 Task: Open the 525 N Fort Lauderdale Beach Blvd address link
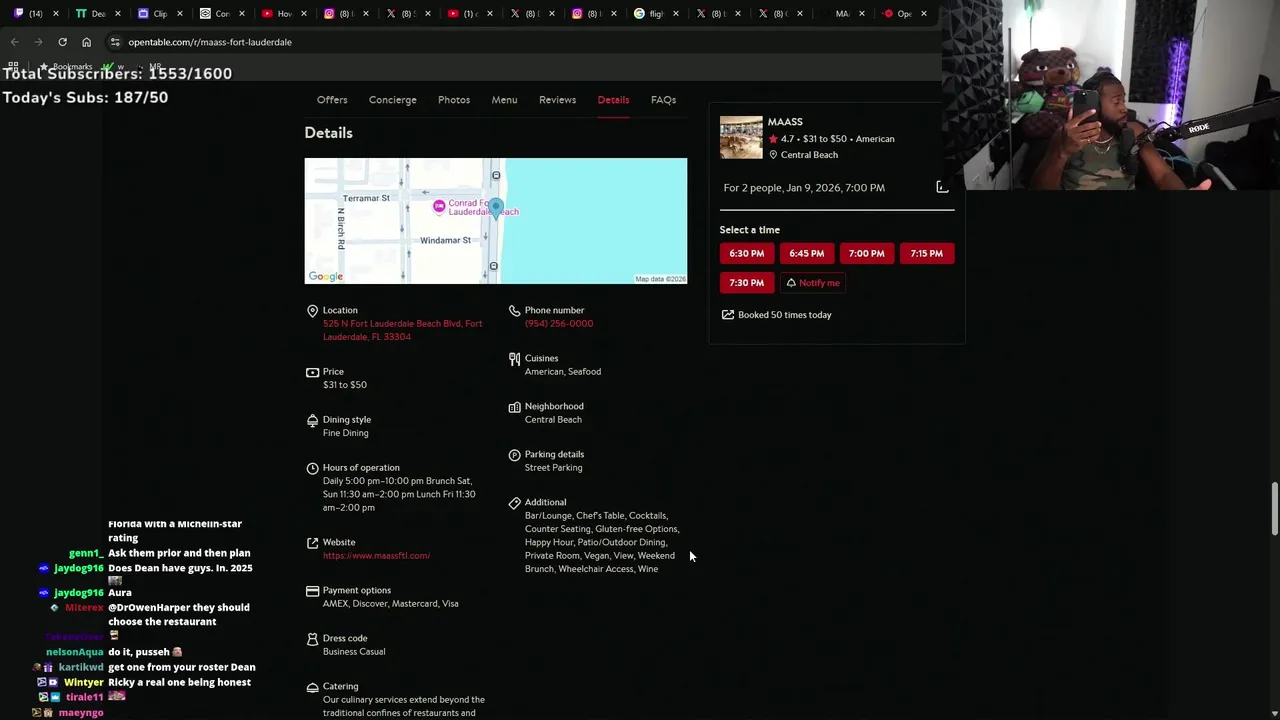pyautogui.click(x=402, y=330)
